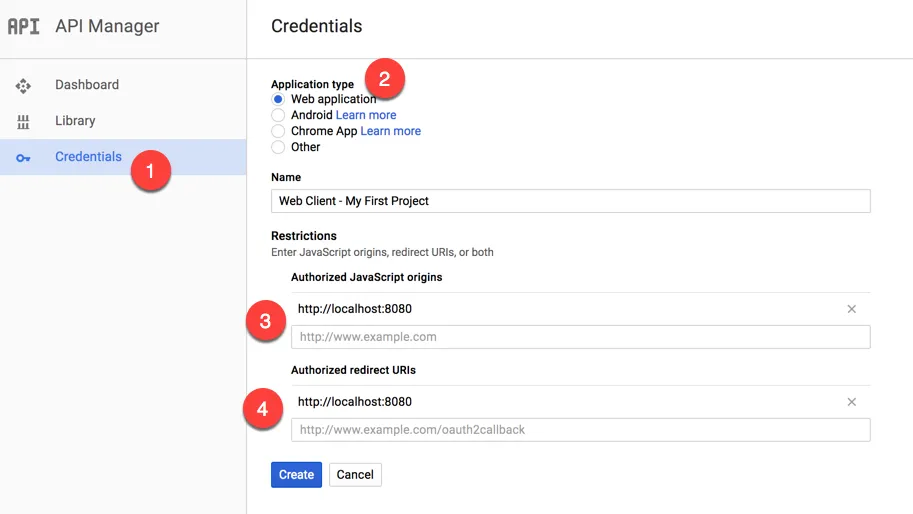913x514 pixels.
Task: Click the Name field label
Action: 286,178
